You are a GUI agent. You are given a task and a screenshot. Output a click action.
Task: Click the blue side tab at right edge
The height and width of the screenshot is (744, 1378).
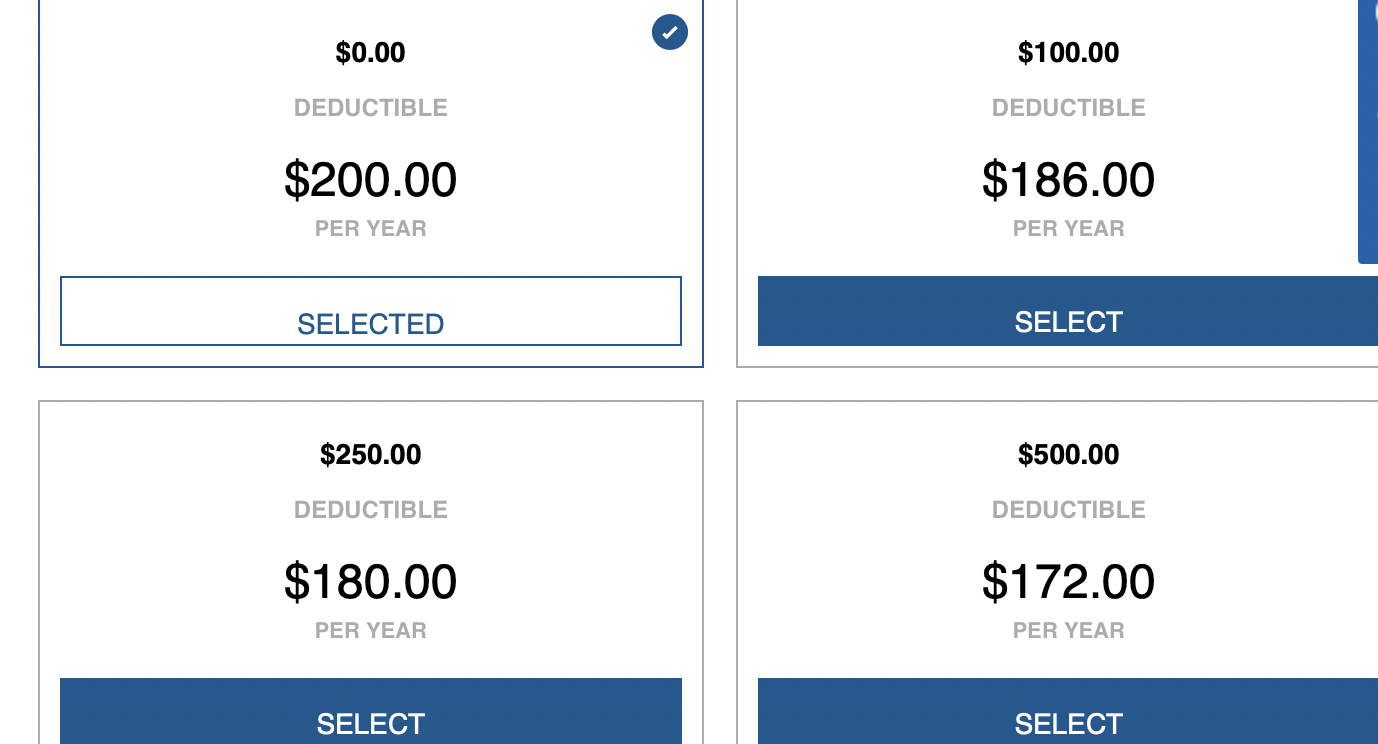(x=1368, y=130)
